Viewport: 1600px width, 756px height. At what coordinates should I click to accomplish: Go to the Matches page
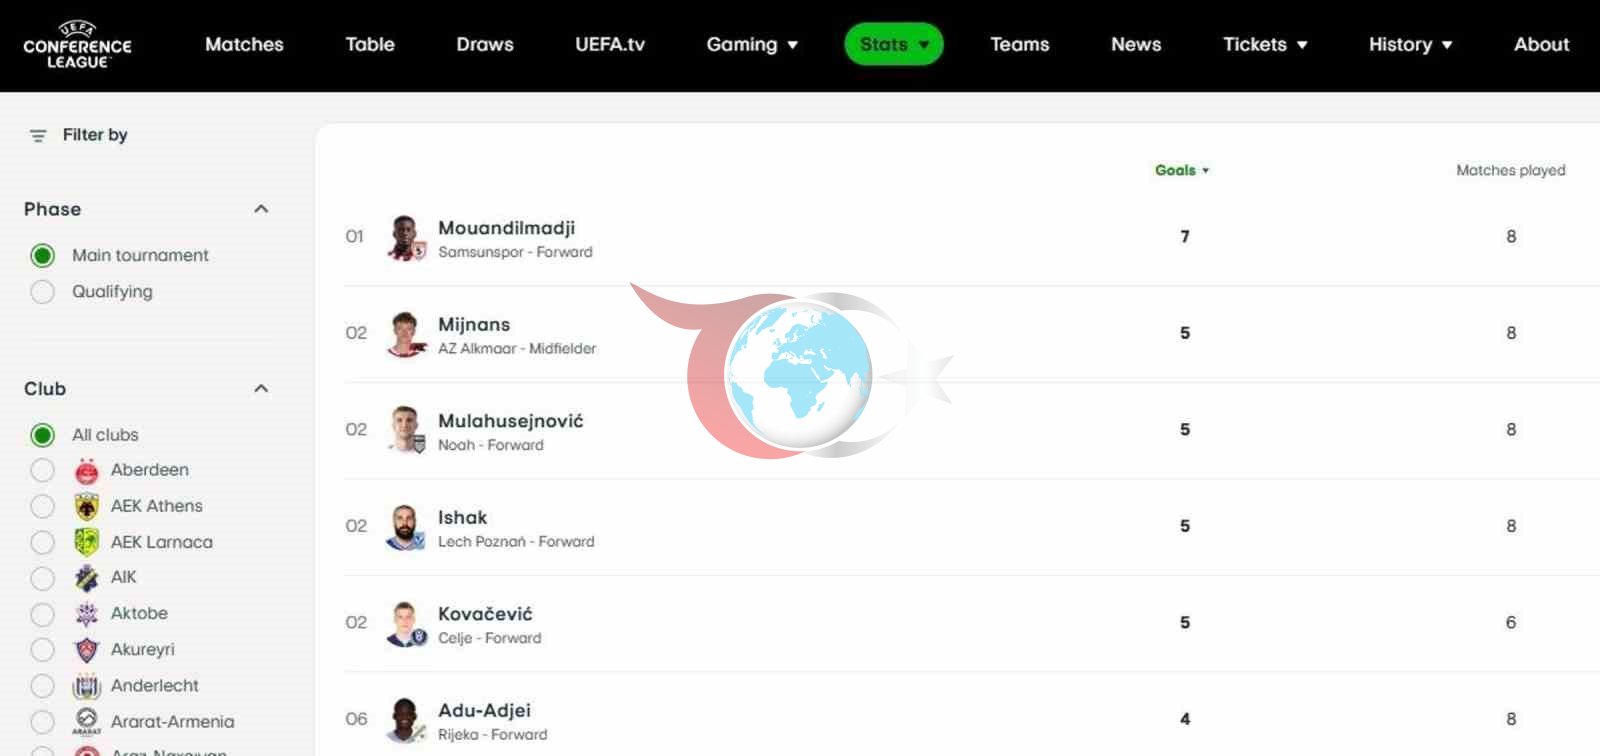[x=244, y=45]
